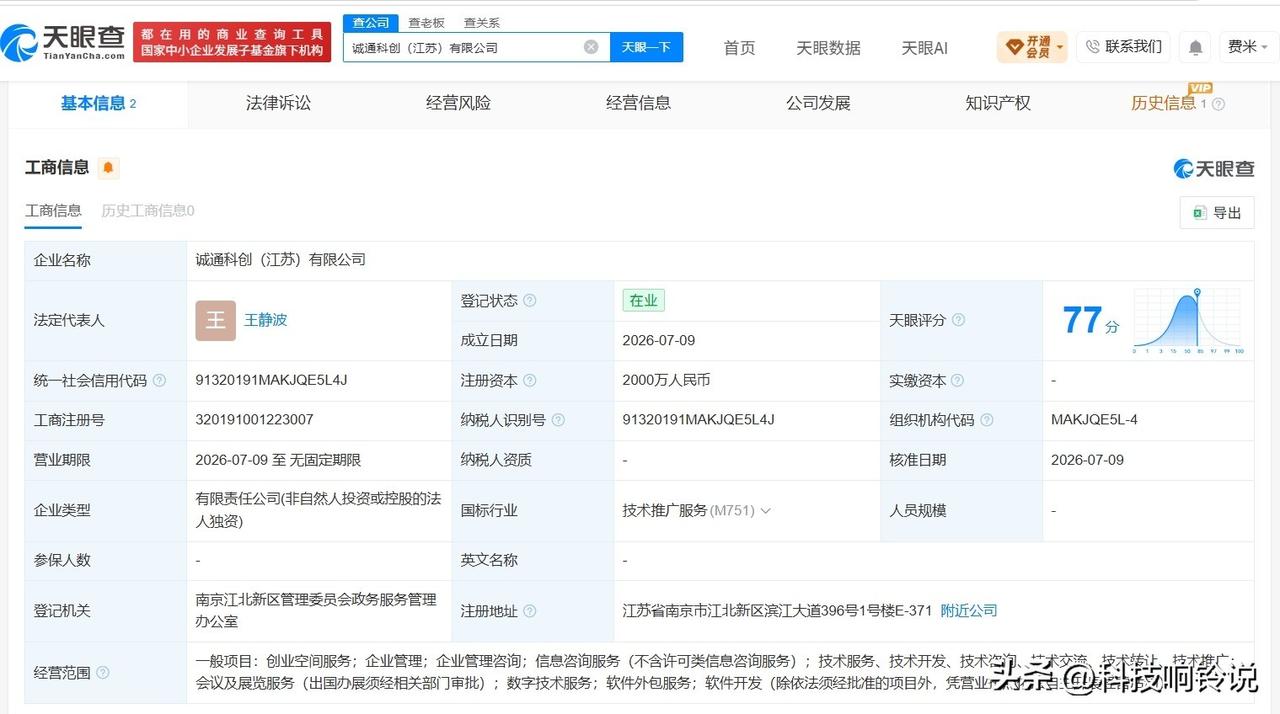1280x714 pixels.
Task: Click the orange alert bell beside 工商信息
Action: pos(108,167)
